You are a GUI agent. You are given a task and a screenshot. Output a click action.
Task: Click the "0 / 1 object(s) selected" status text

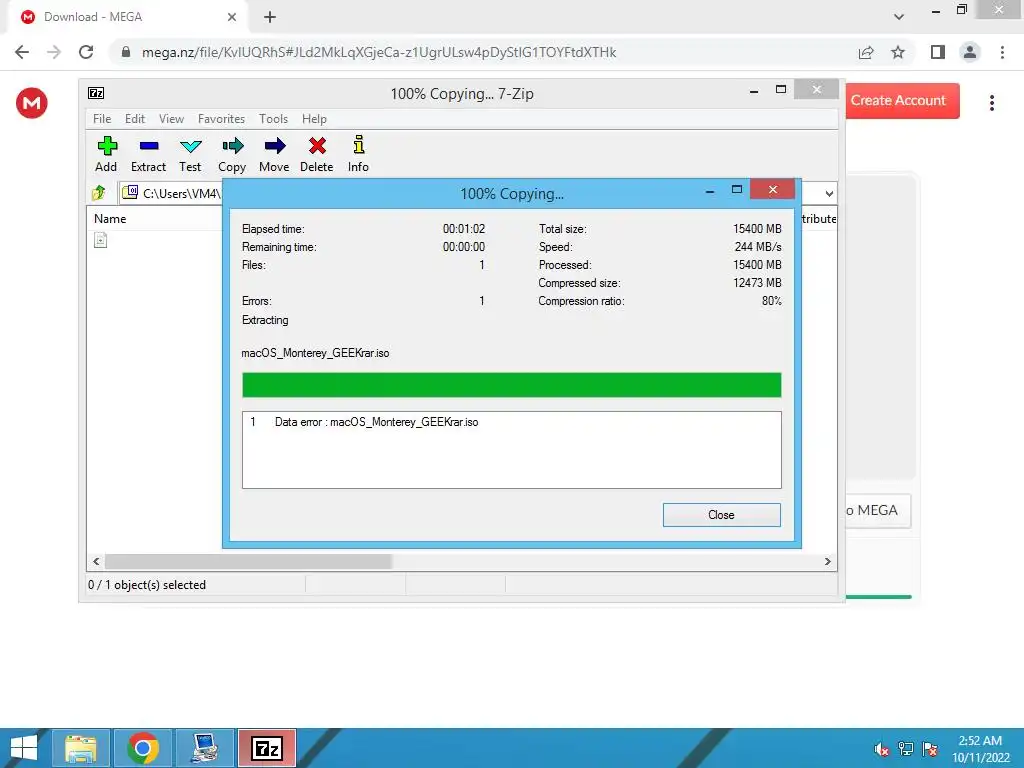pos(147,584)
